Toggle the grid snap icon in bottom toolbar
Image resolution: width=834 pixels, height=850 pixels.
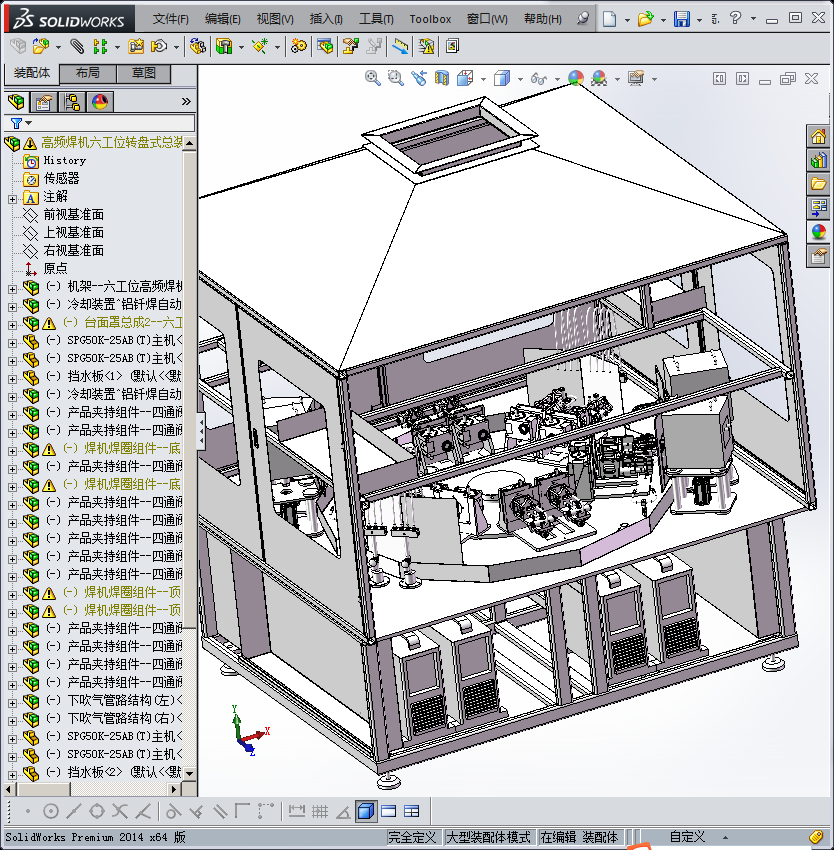[320, 811]
